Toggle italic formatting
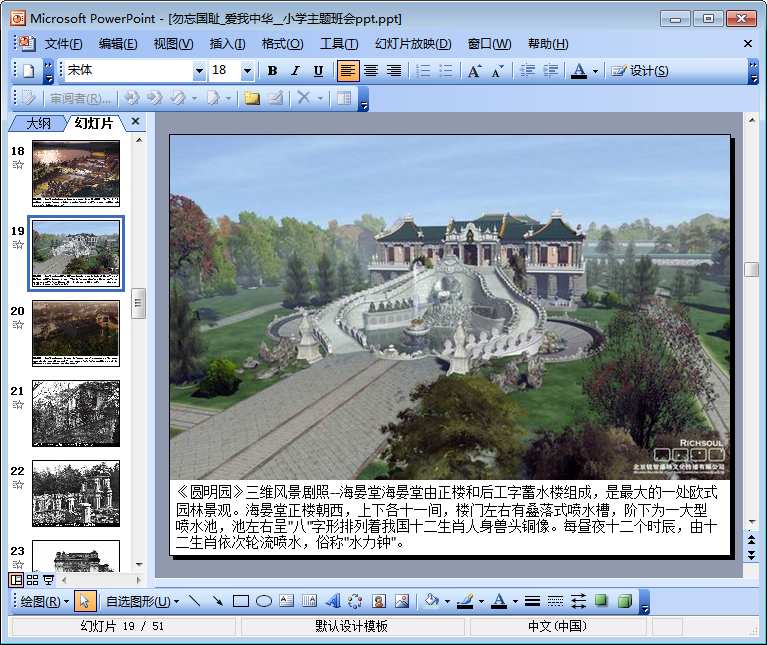Viewport: 767px width, 645px height. (x=295, y=71)
